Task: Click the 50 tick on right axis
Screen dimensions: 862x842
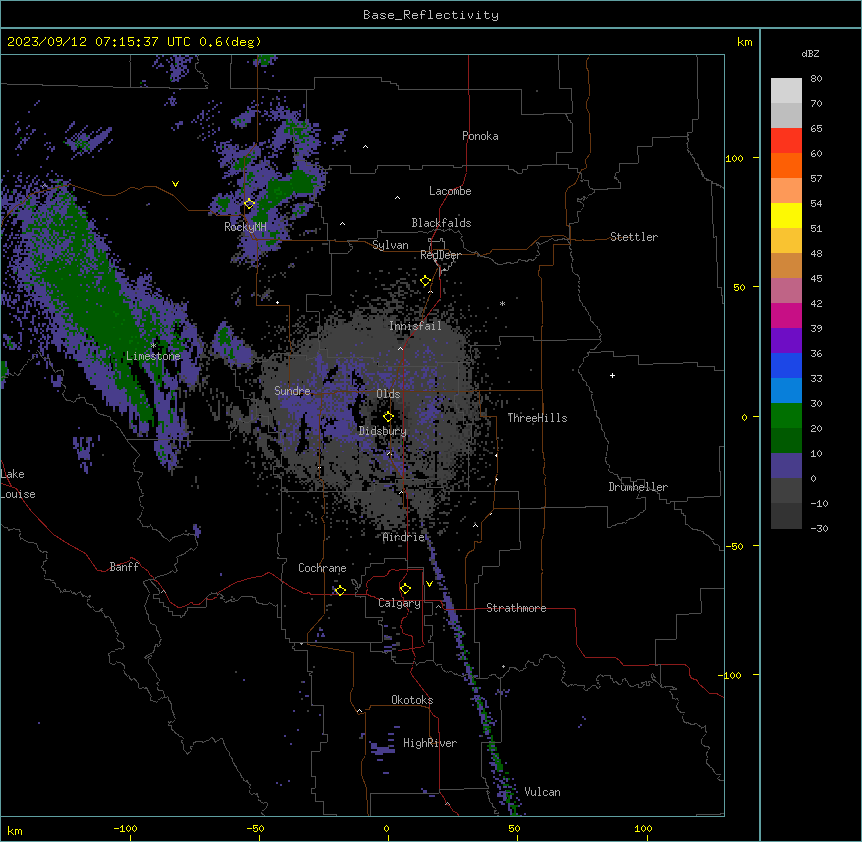Action: point(739,287)
